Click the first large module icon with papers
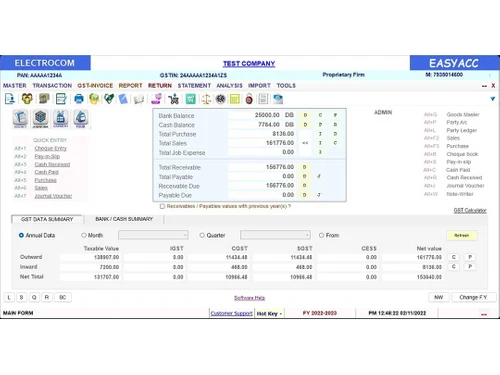 click(20, 118)
